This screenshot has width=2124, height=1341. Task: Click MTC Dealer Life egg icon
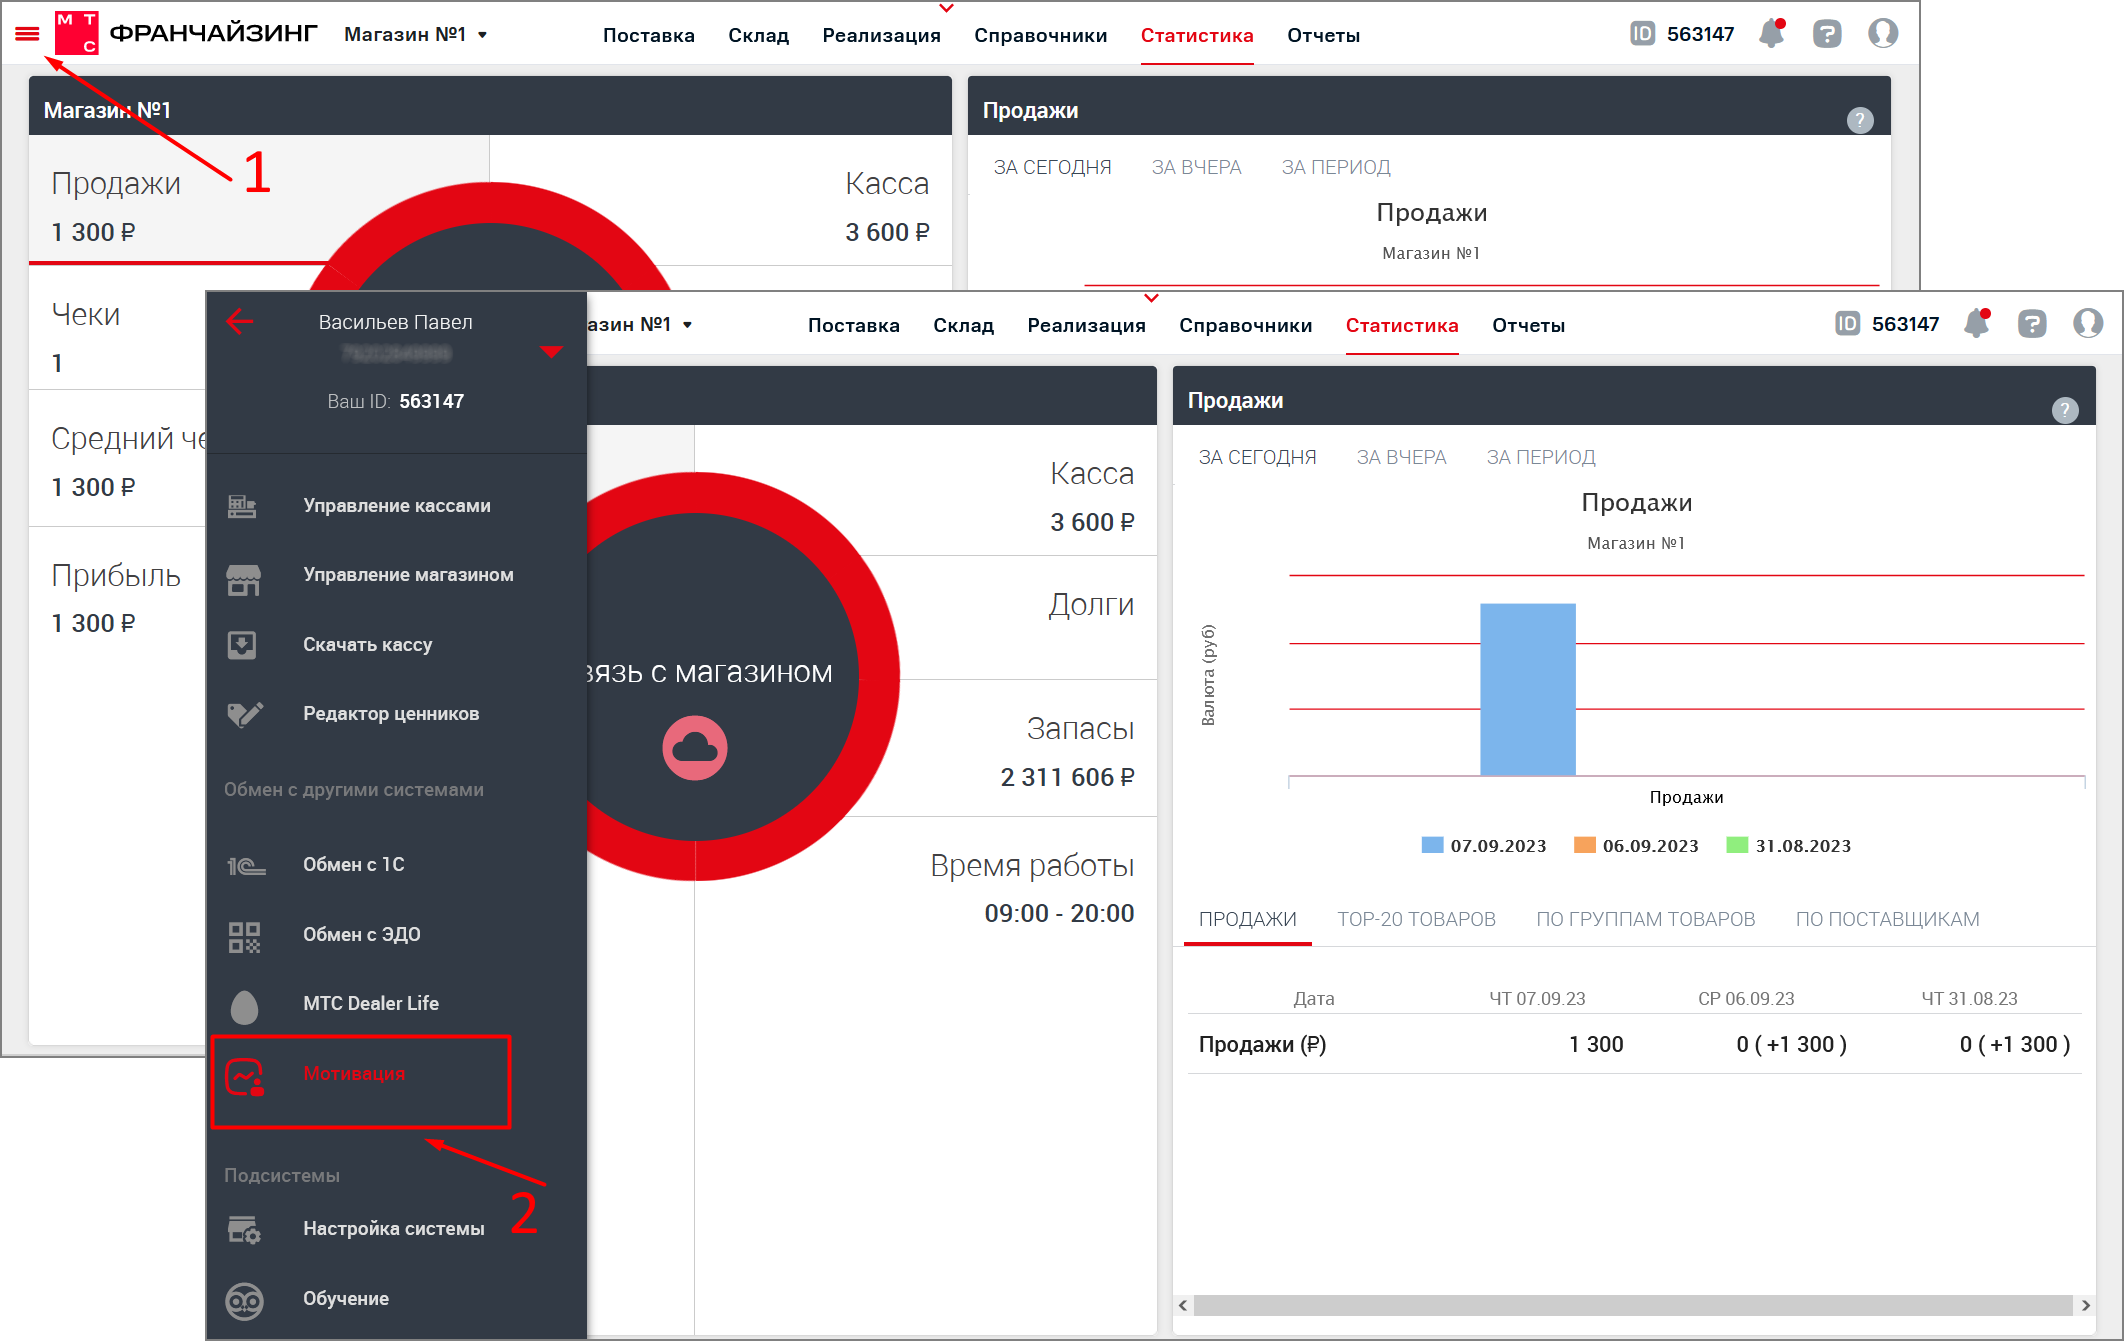point(244,1006)
